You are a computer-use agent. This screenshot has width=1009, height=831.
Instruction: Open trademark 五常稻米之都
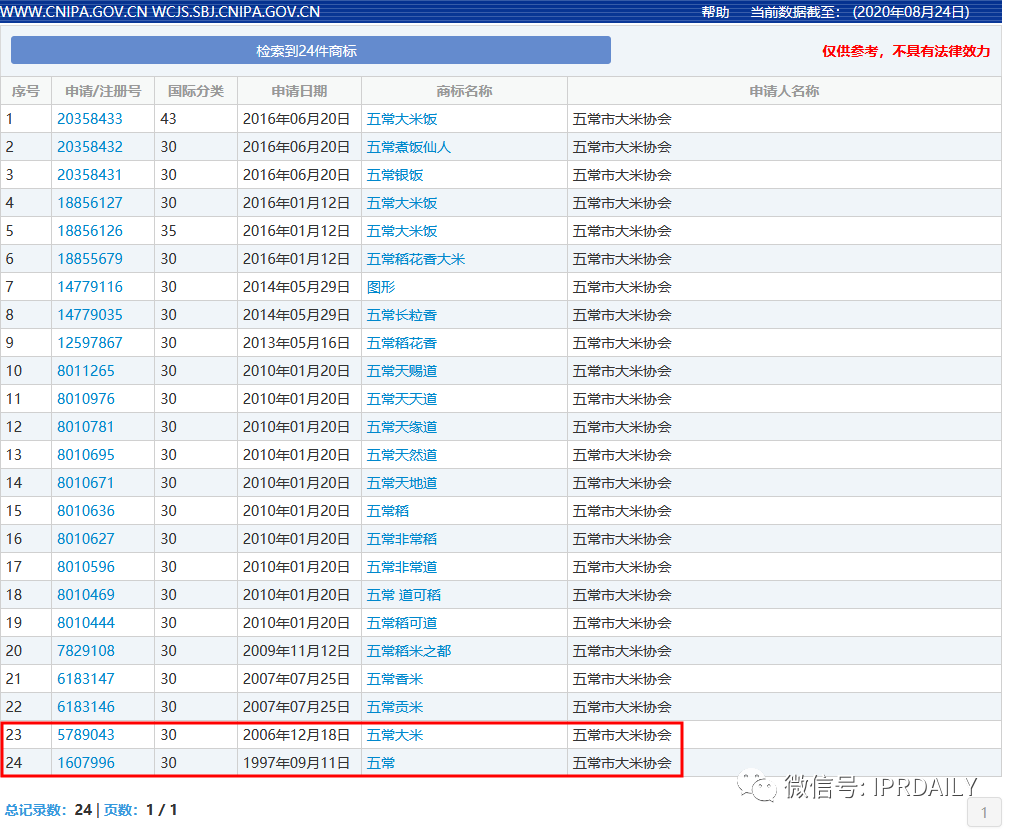pyautogui.click(x=409, y=651)
